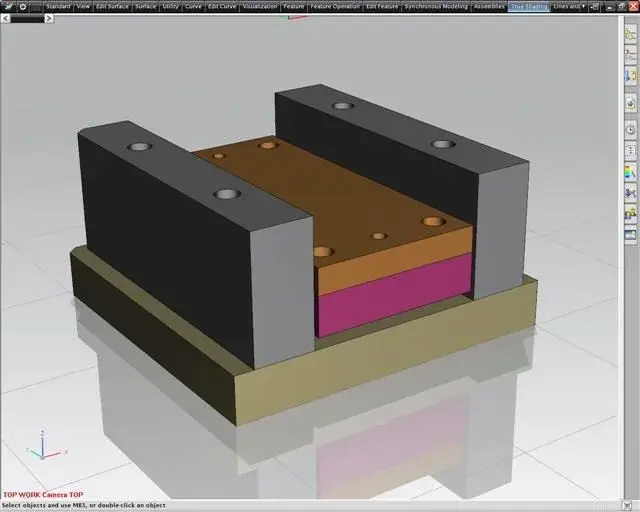The width and height of the screenshot is (640, 512).
Task: Click the 'Select objects and use MB3' status text
Action: coord(84,505)
